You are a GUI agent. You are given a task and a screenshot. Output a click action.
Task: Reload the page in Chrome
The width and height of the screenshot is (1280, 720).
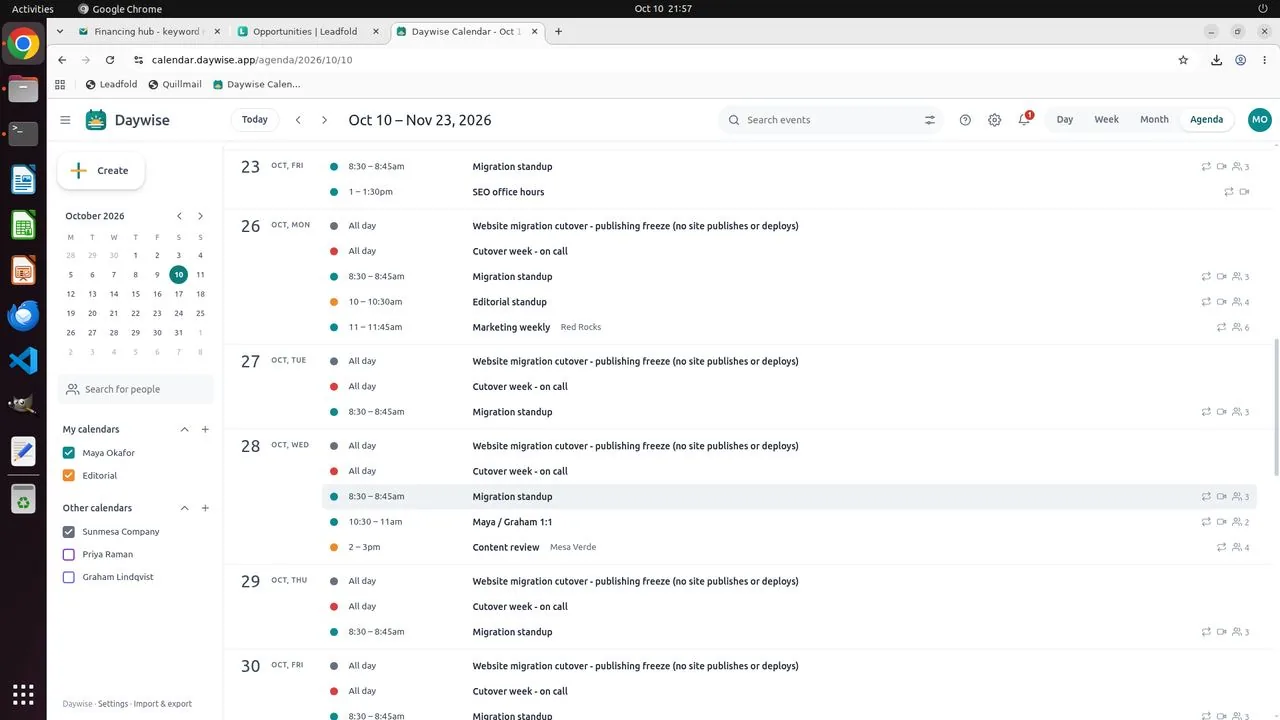[x=110, y=60]
